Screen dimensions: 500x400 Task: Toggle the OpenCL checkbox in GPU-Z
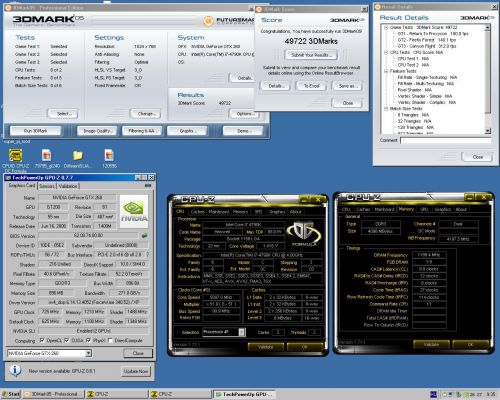42,340
